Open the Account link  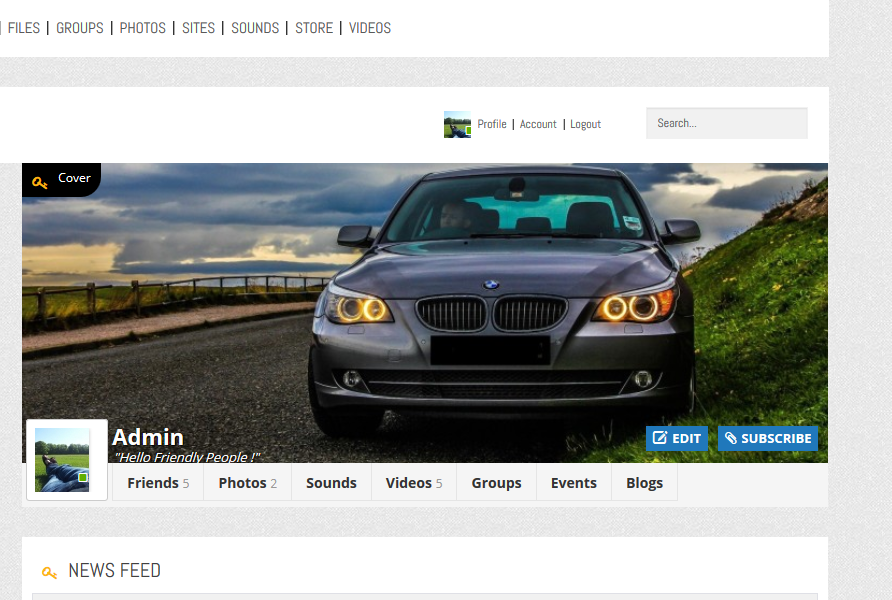[538, 124]
